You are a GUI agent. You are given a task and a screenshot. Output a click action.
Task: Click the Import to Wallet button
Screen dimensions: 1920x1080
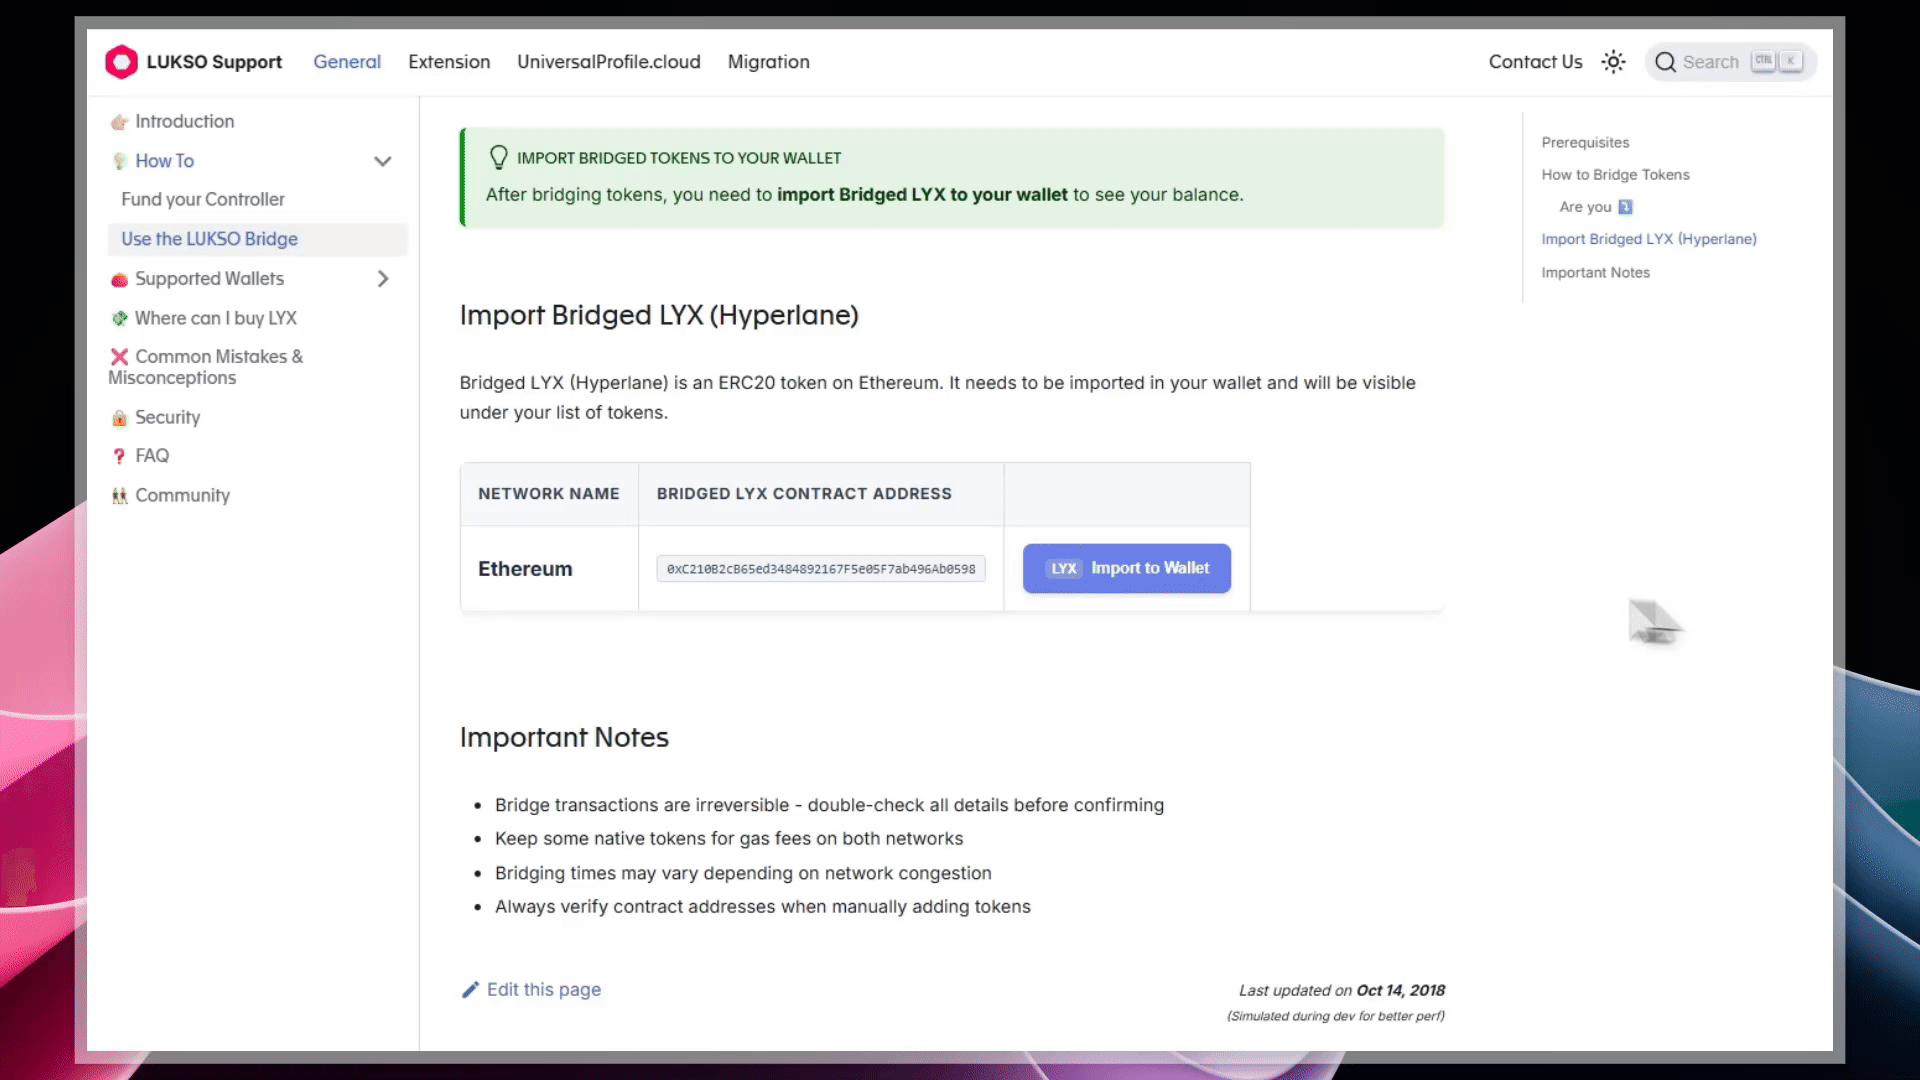click(1126, 568)
